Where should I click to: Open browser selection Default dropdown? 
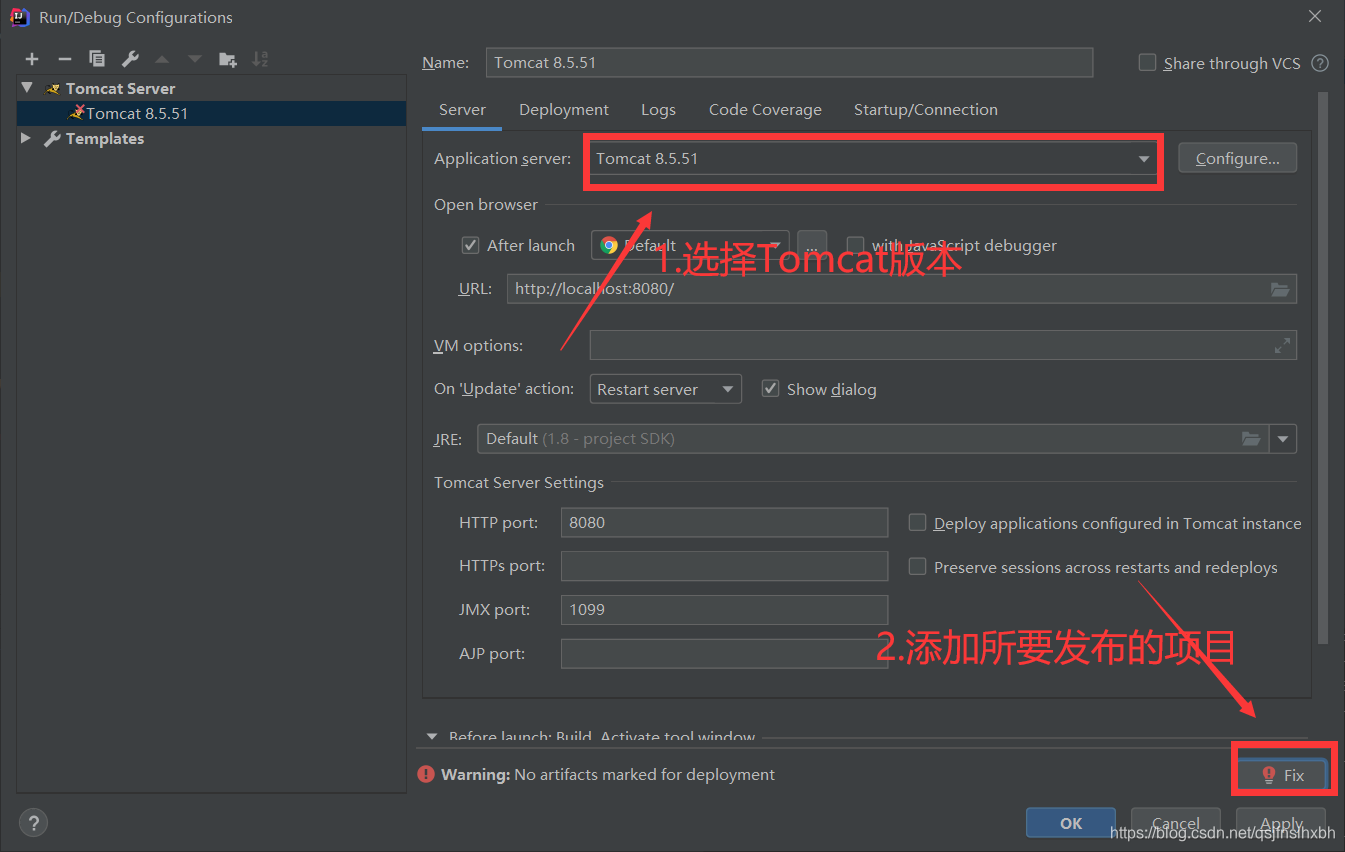690,245
